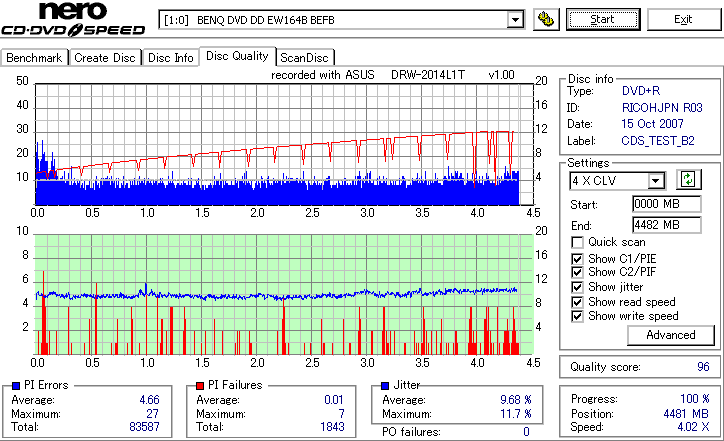Open the Advanced settings button
The image size is (724, 441).
click(670, 335)
